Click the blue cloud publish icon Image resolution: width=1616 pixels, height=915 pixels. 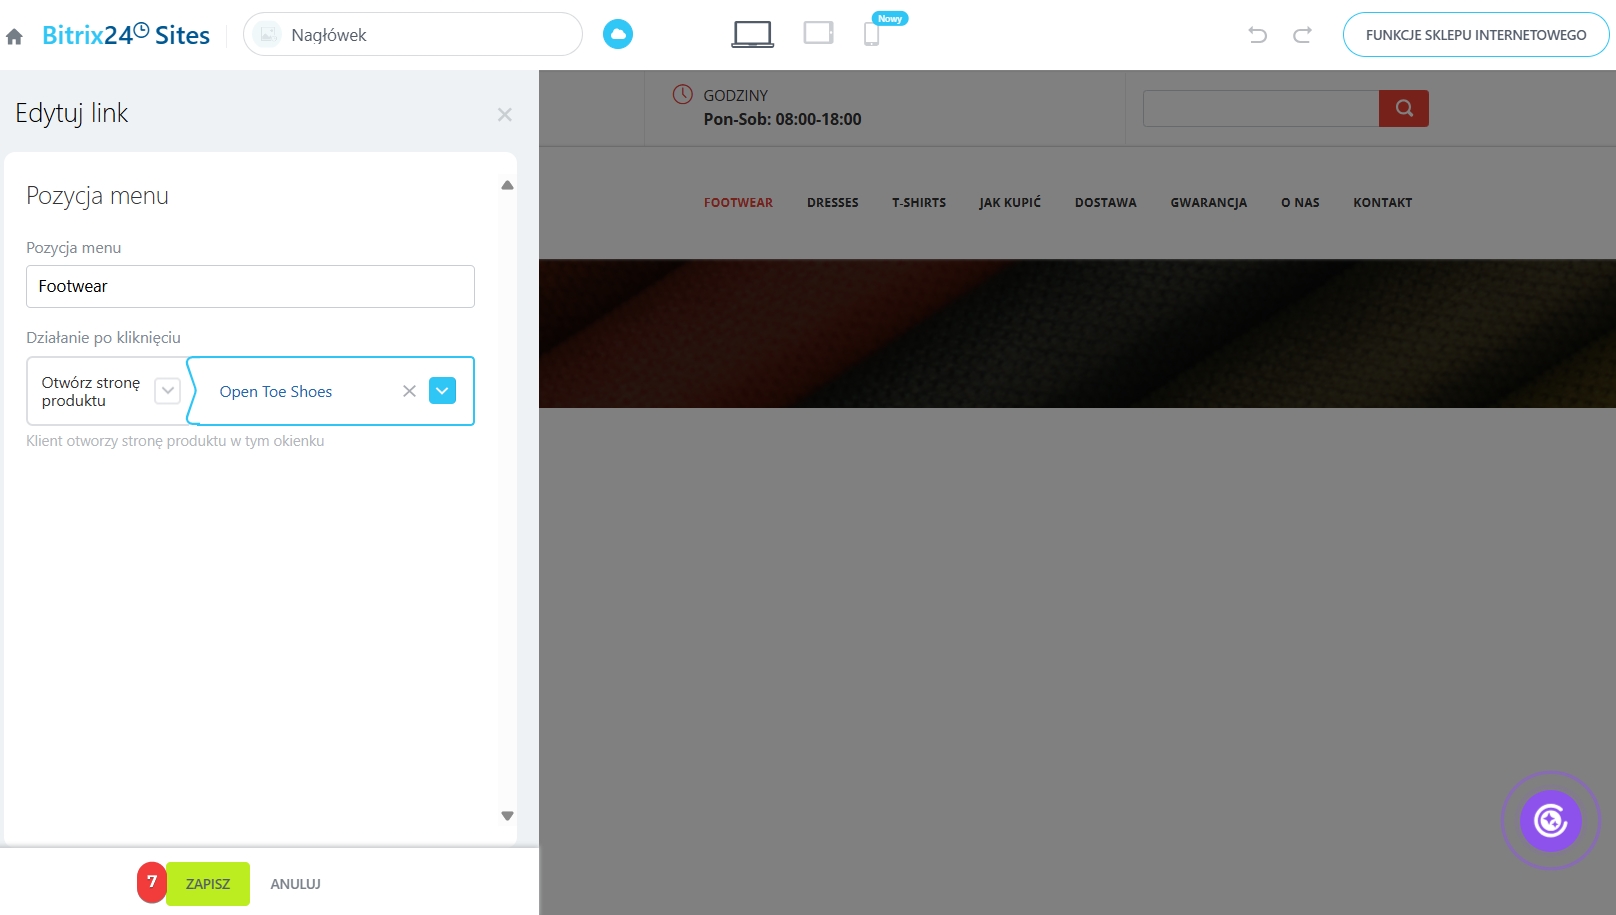(618, 34)
